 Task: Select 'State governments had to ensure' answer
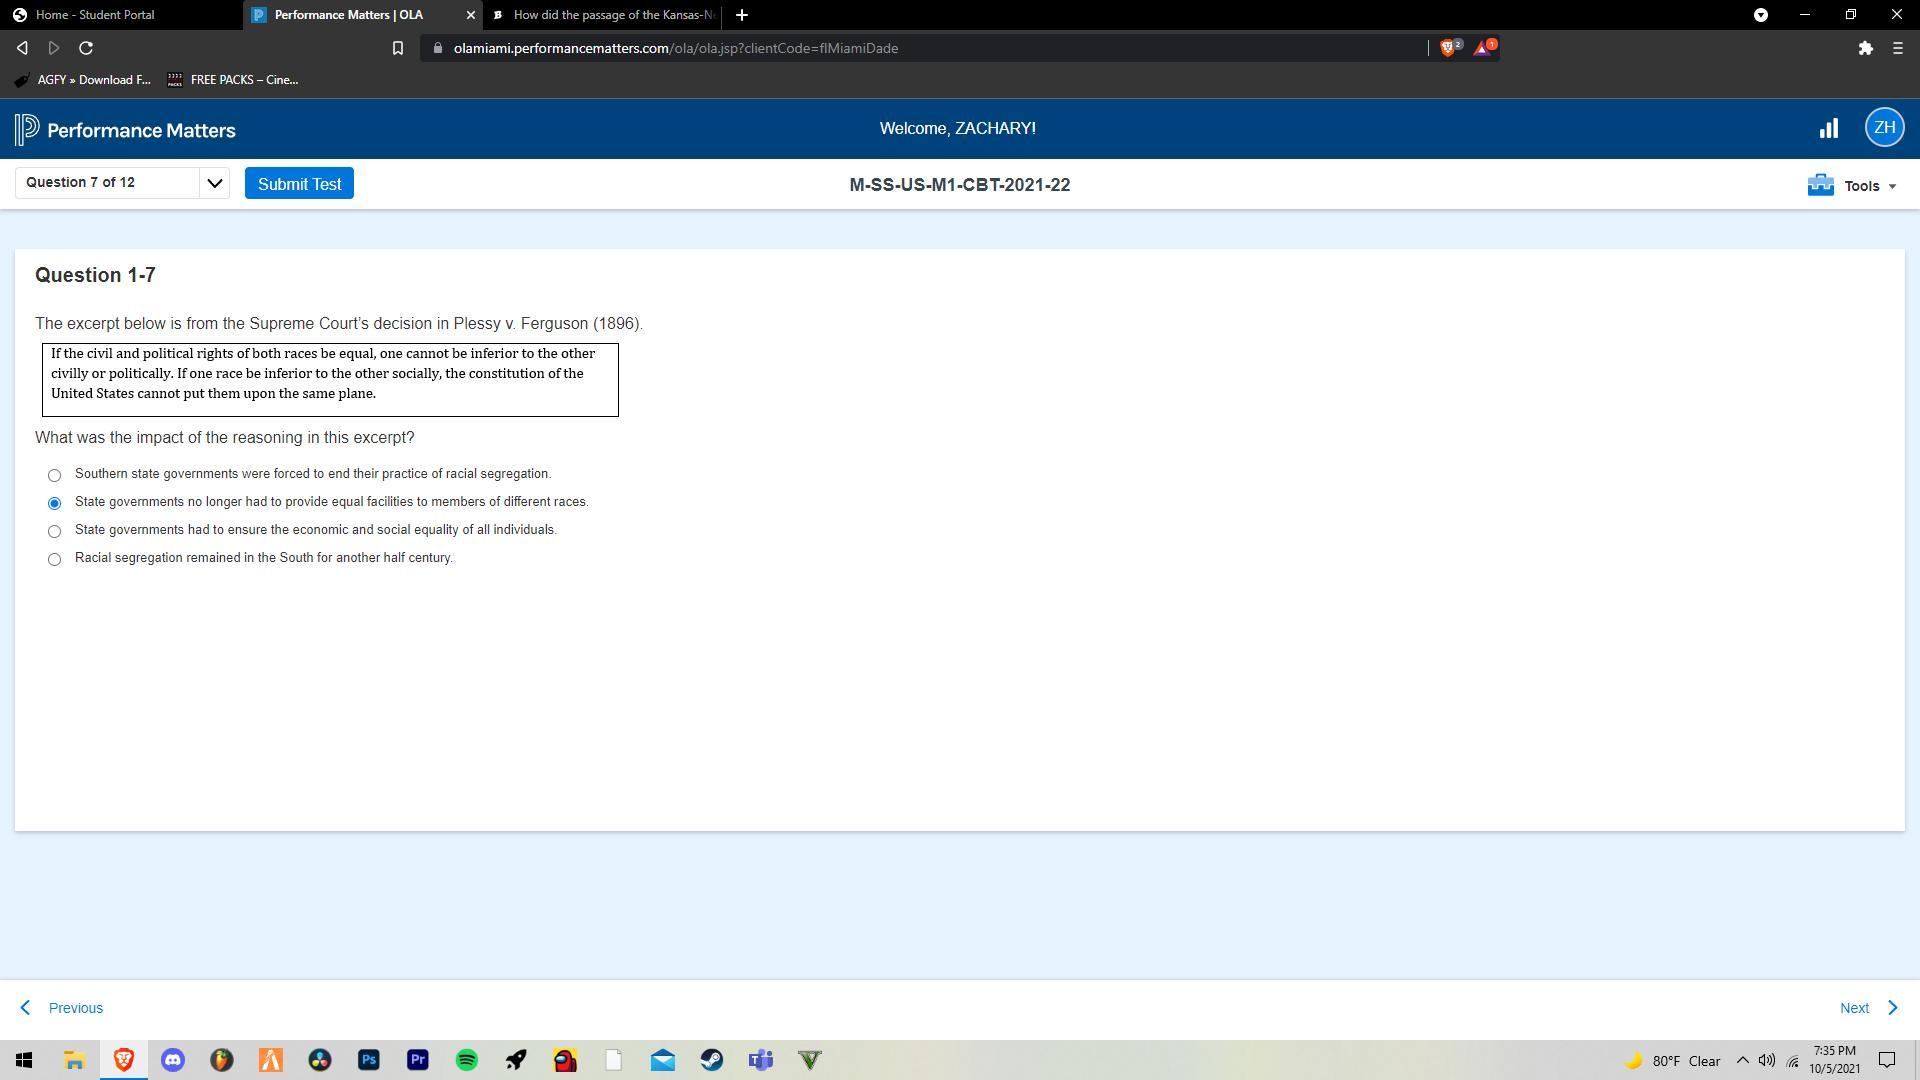tap(55, 531)
